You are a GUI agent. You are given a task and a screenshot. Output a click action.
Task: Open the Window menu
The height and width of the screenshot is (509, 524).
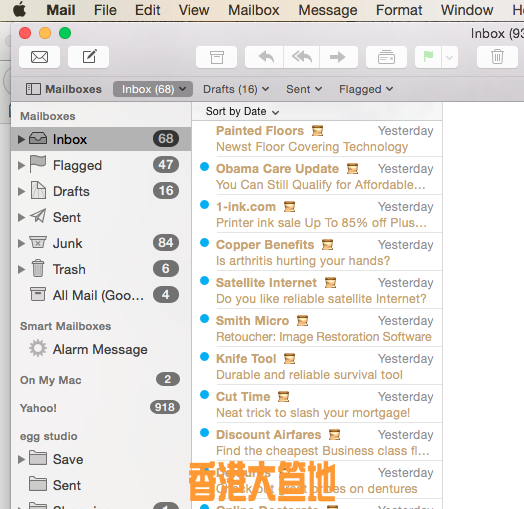point(467,10)
